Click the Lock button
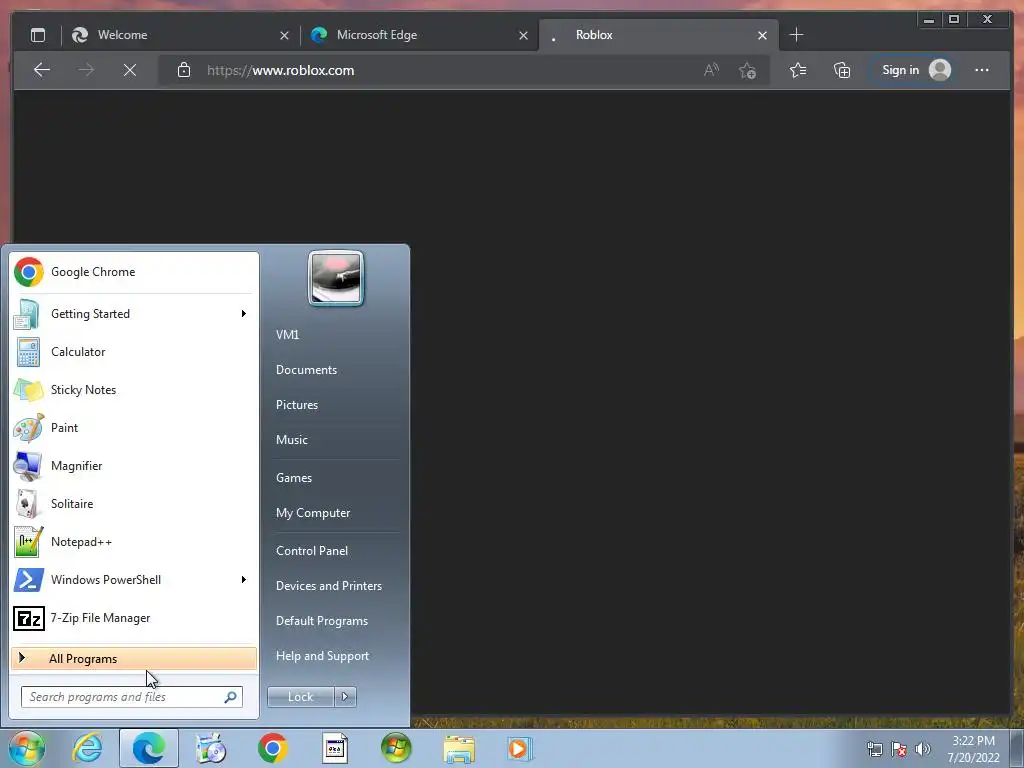 tap(300, 697)
